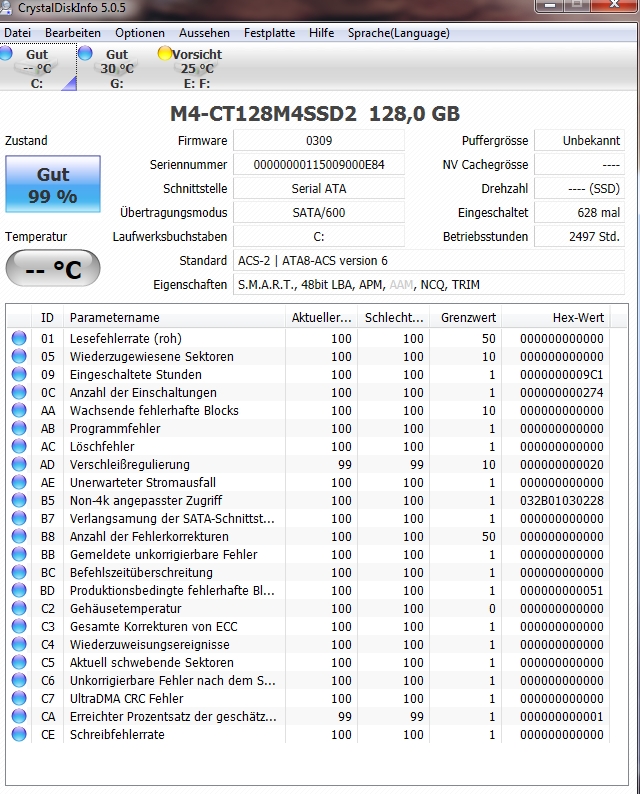Click status icon of Befehlszeitüberschreitung row
640x794 pixels.
pos(19,572)
